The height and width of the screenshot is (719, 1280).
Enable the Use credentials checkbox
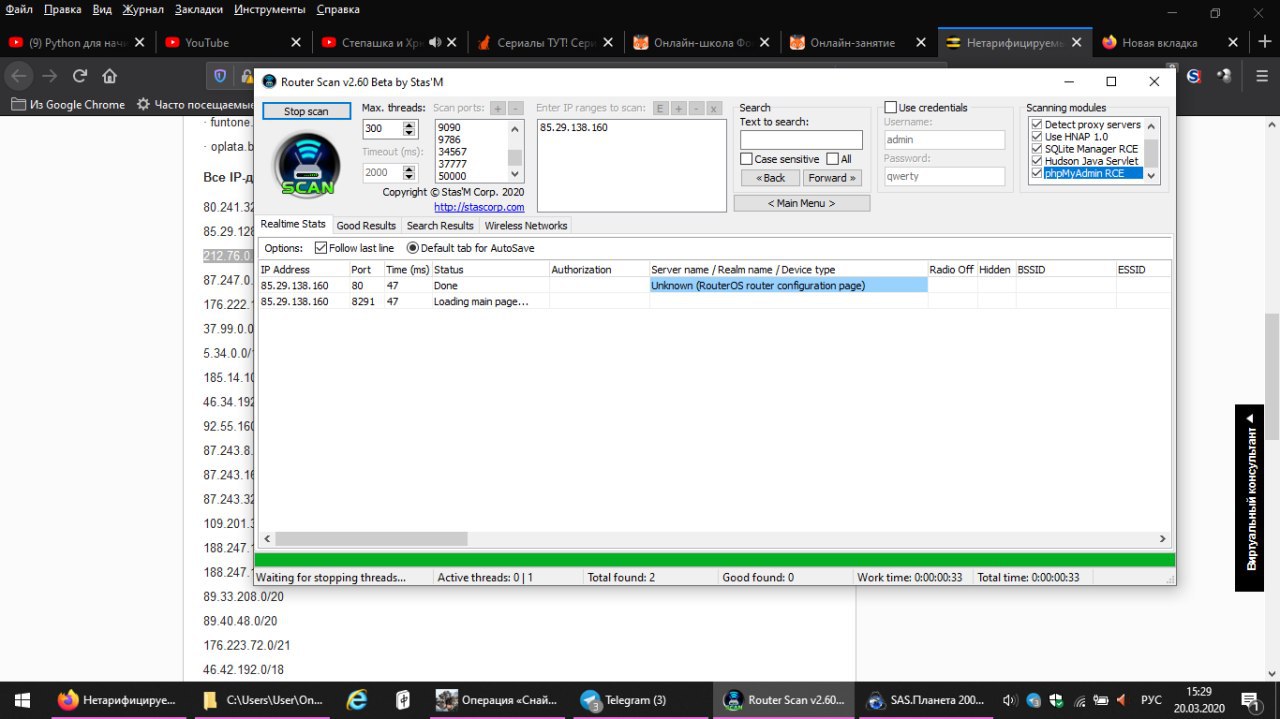[x=891, y=108]
